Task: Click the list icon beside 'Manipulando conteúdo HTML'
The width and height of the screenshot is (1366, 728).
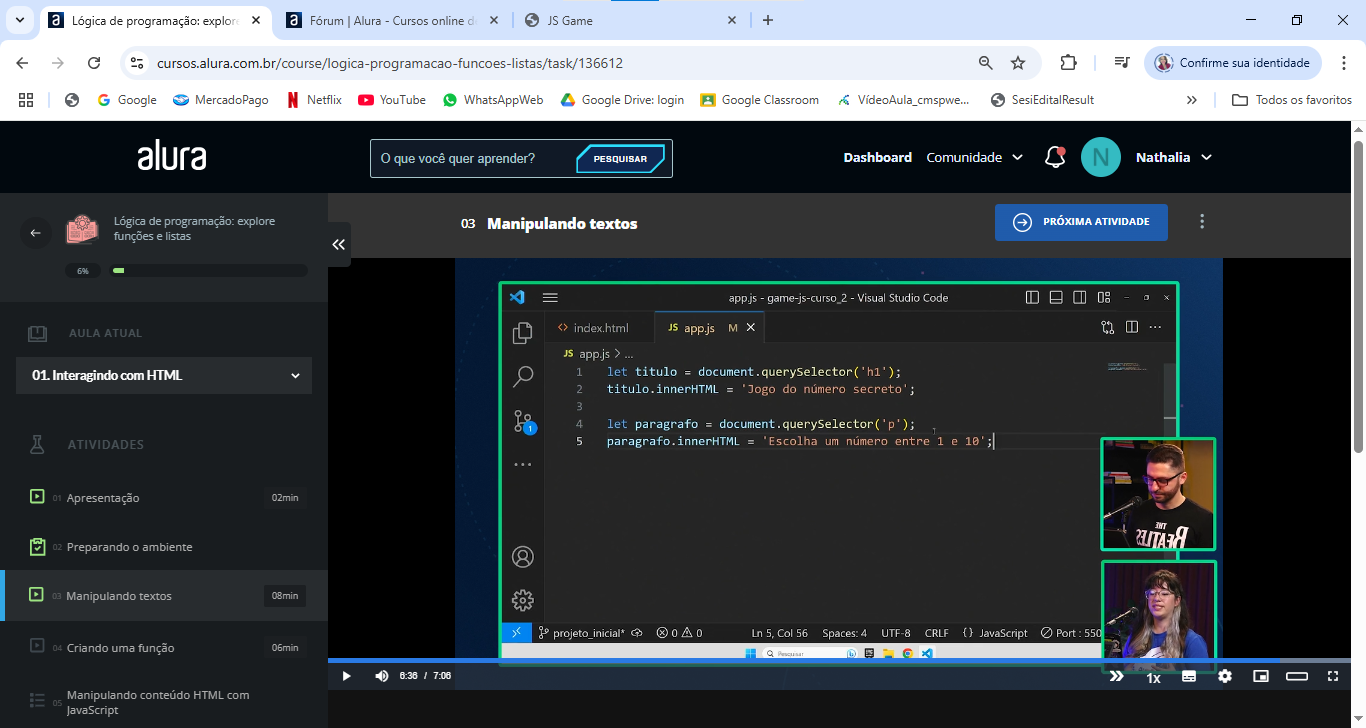Action: 37,701
